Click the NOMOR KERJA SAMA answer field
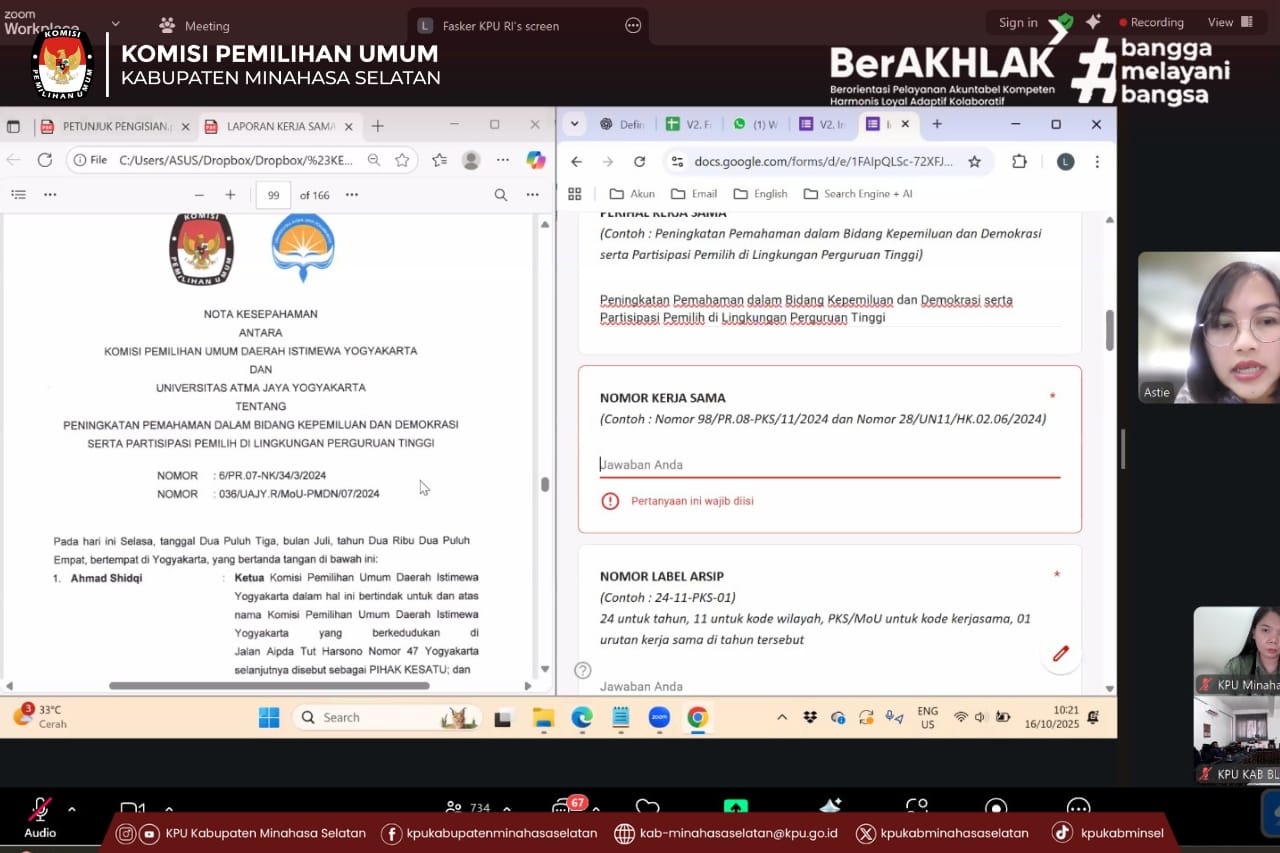This screenshot has width=1280, height=853. click(x=829, y=465)
